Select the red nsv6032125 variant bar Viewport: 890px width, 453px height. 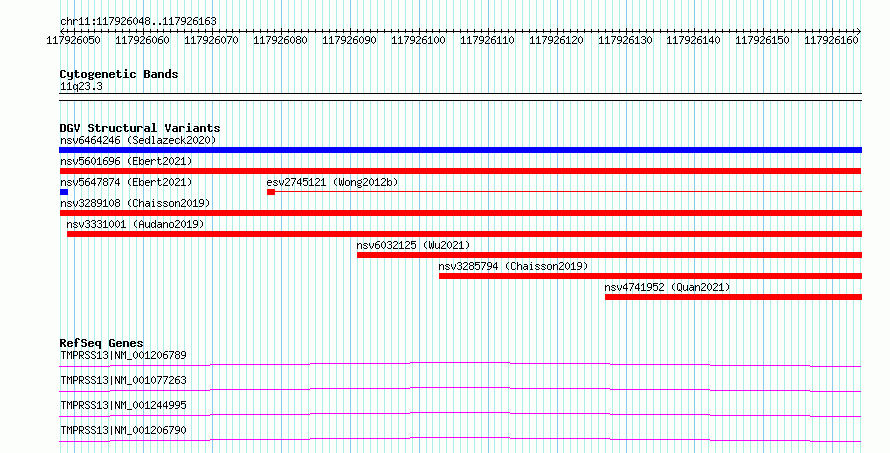[x=609, y=255]
